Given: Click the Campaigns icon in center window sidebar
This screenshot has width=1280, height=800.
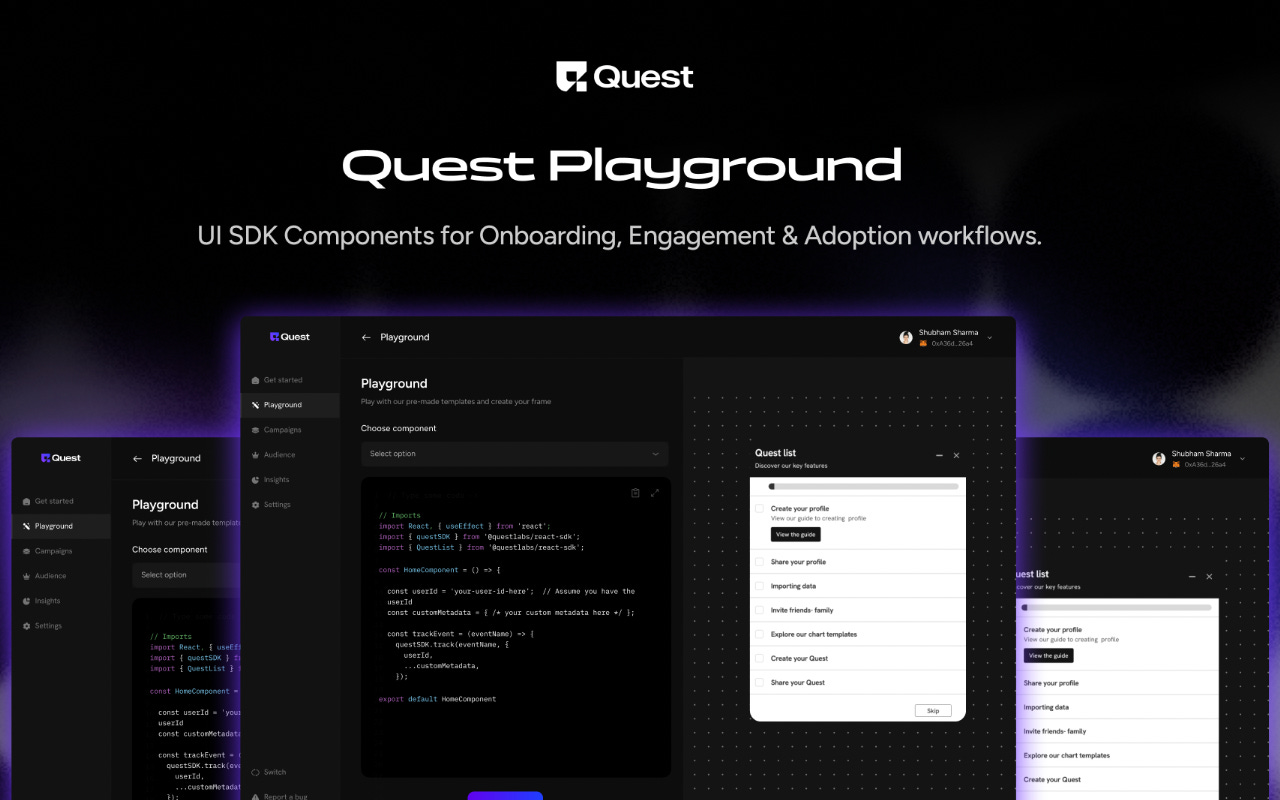Looking at the screenshot, I should click(255, 430).
